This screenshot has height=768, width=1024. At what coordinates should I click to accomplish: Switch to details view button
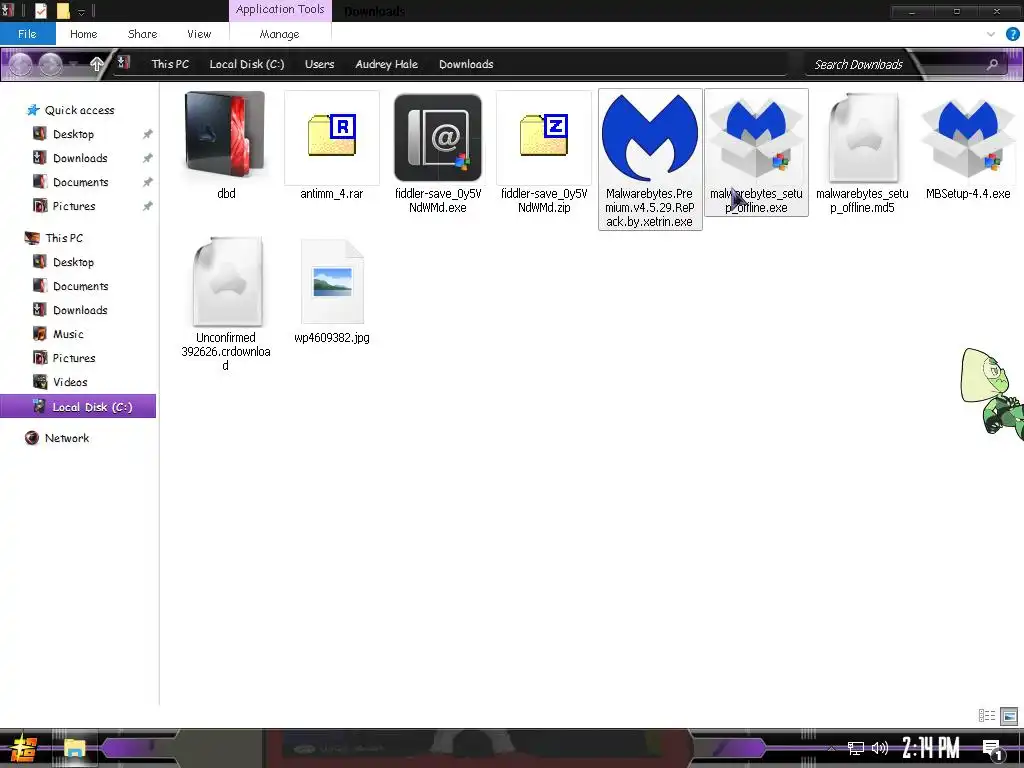[x=987, y=716]
